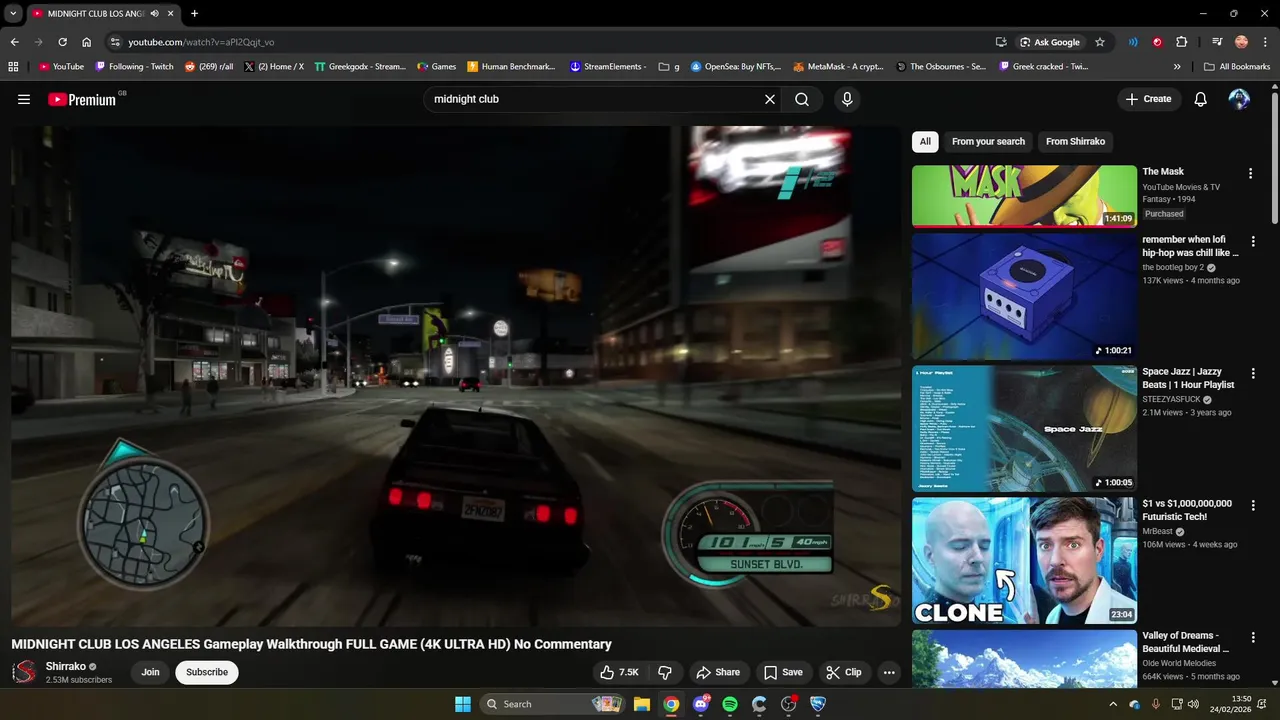Open Discord from the taskbar
Image resolution: width=1280 pixels, height=720 pixels.
coord(701,704)
